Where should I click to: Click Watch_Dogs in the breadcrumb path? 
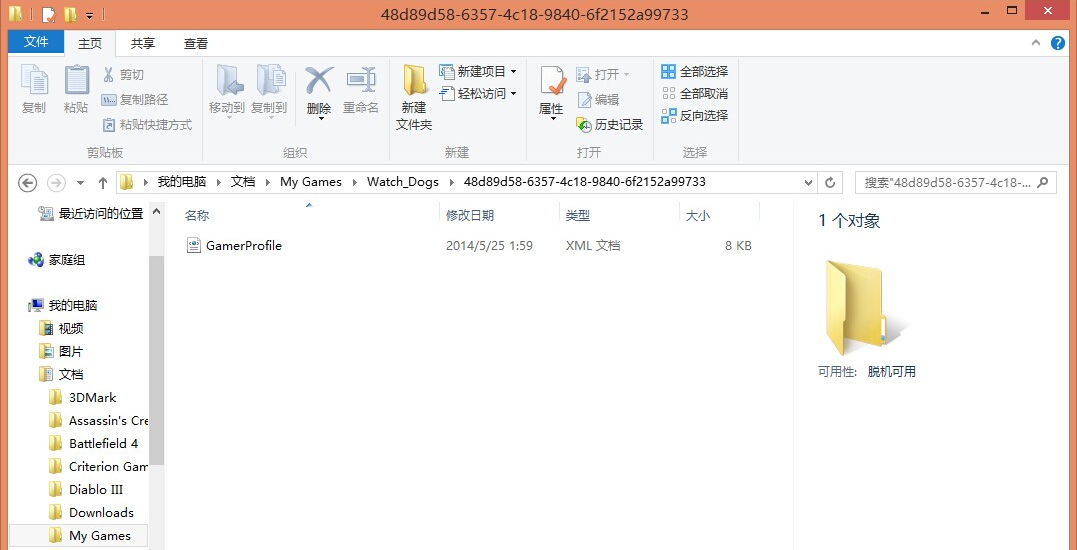tap(403, 182)
